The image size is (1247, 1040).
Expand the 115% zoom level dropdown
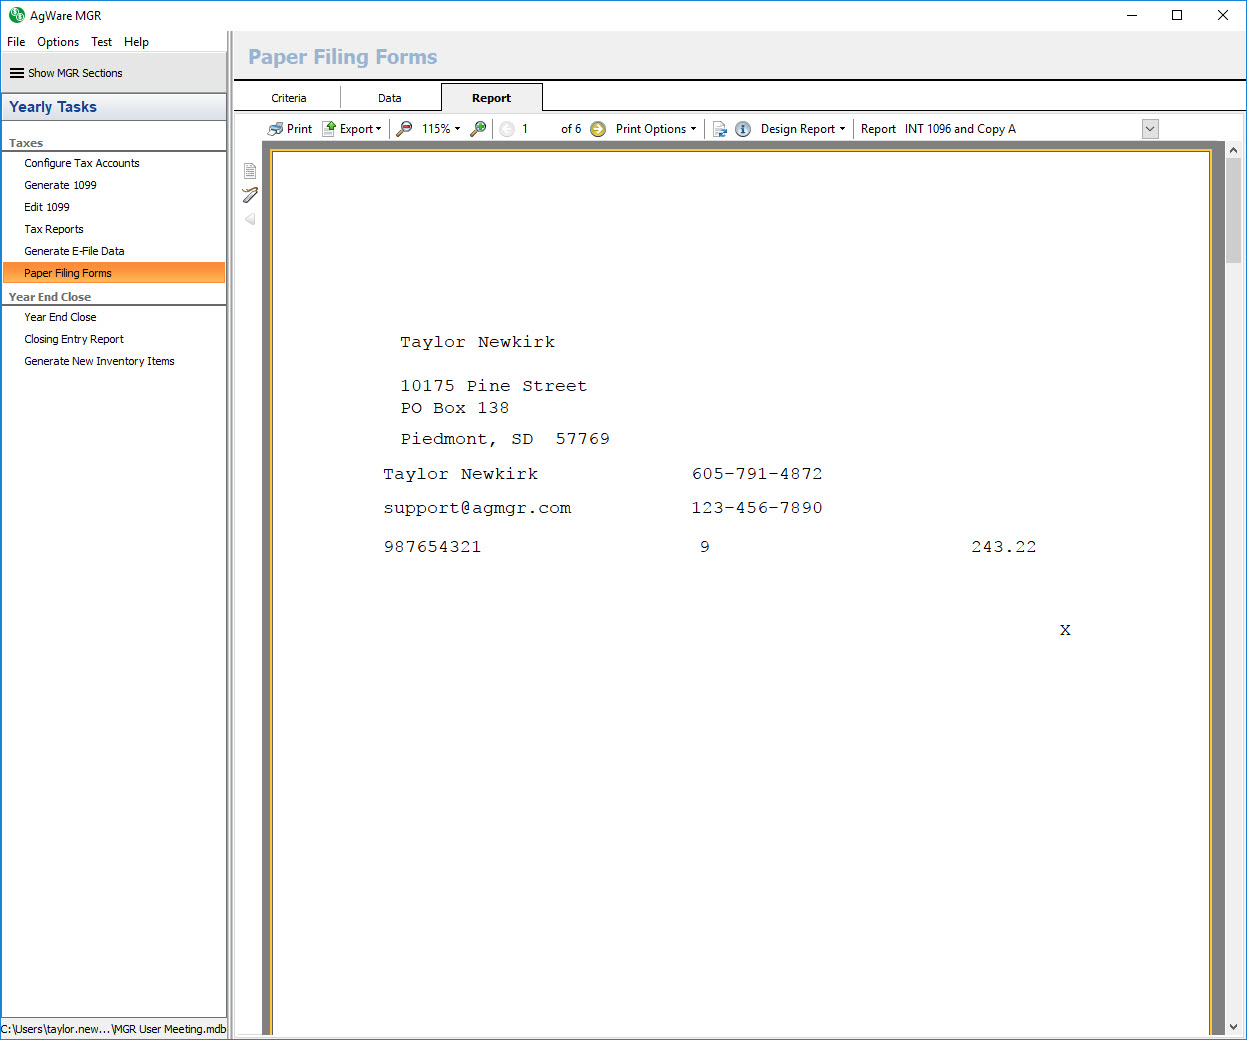[x=441, y=129]
